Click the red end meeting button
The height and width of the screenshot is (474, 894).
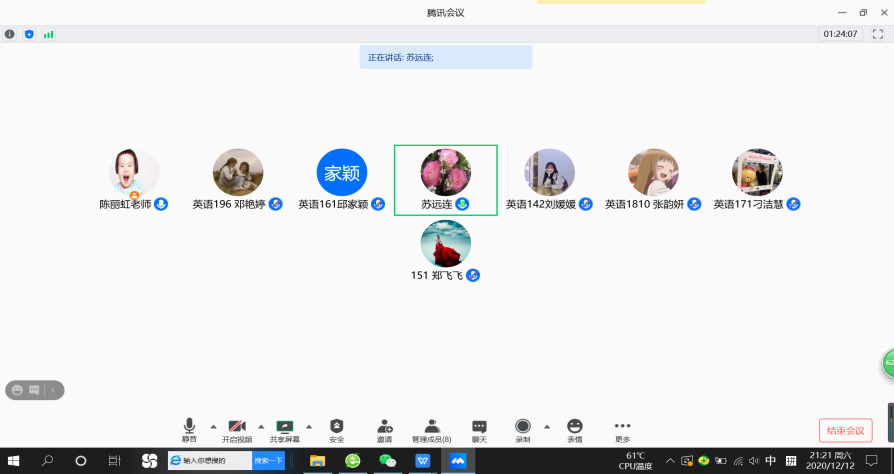[845, 431]
